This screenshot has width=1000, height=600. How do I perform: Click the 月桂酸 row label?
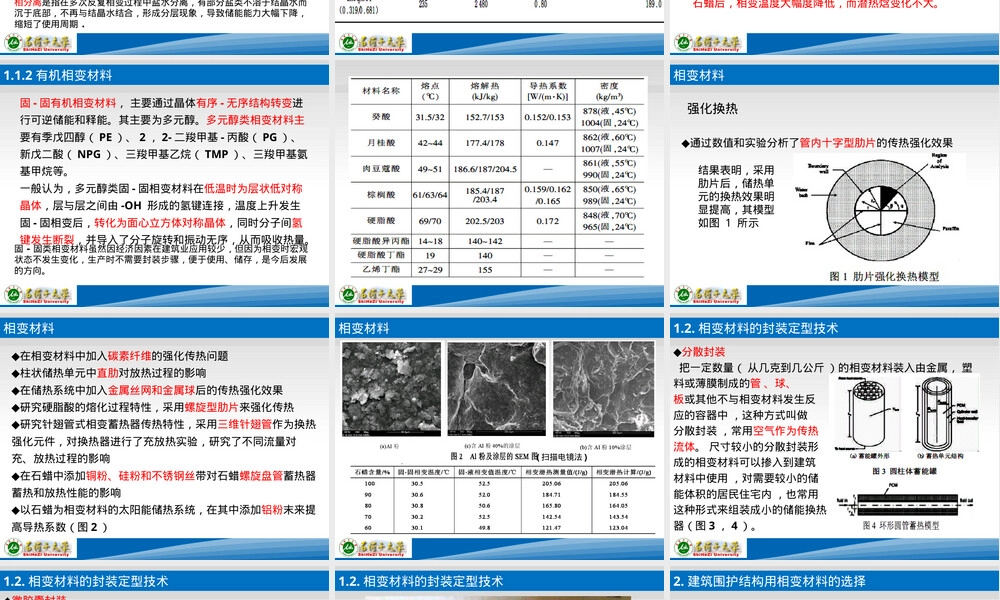point(381,143)
